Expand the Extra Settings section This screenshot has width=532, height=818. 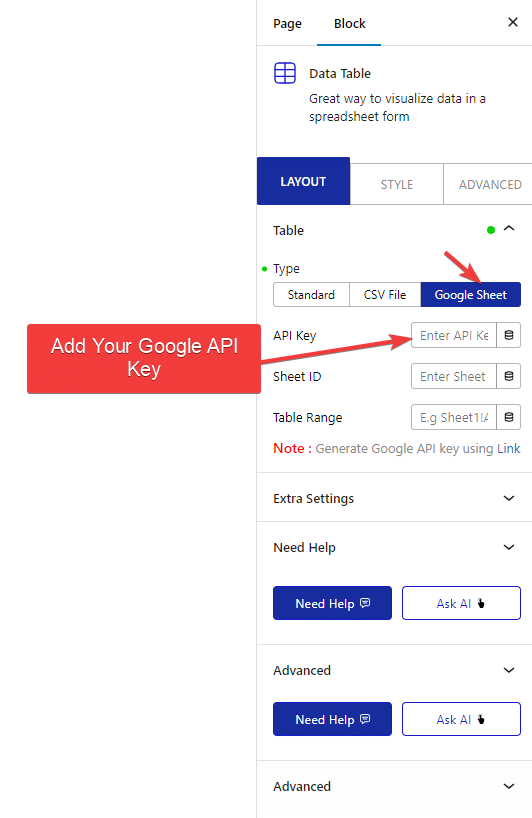point(394,498)
